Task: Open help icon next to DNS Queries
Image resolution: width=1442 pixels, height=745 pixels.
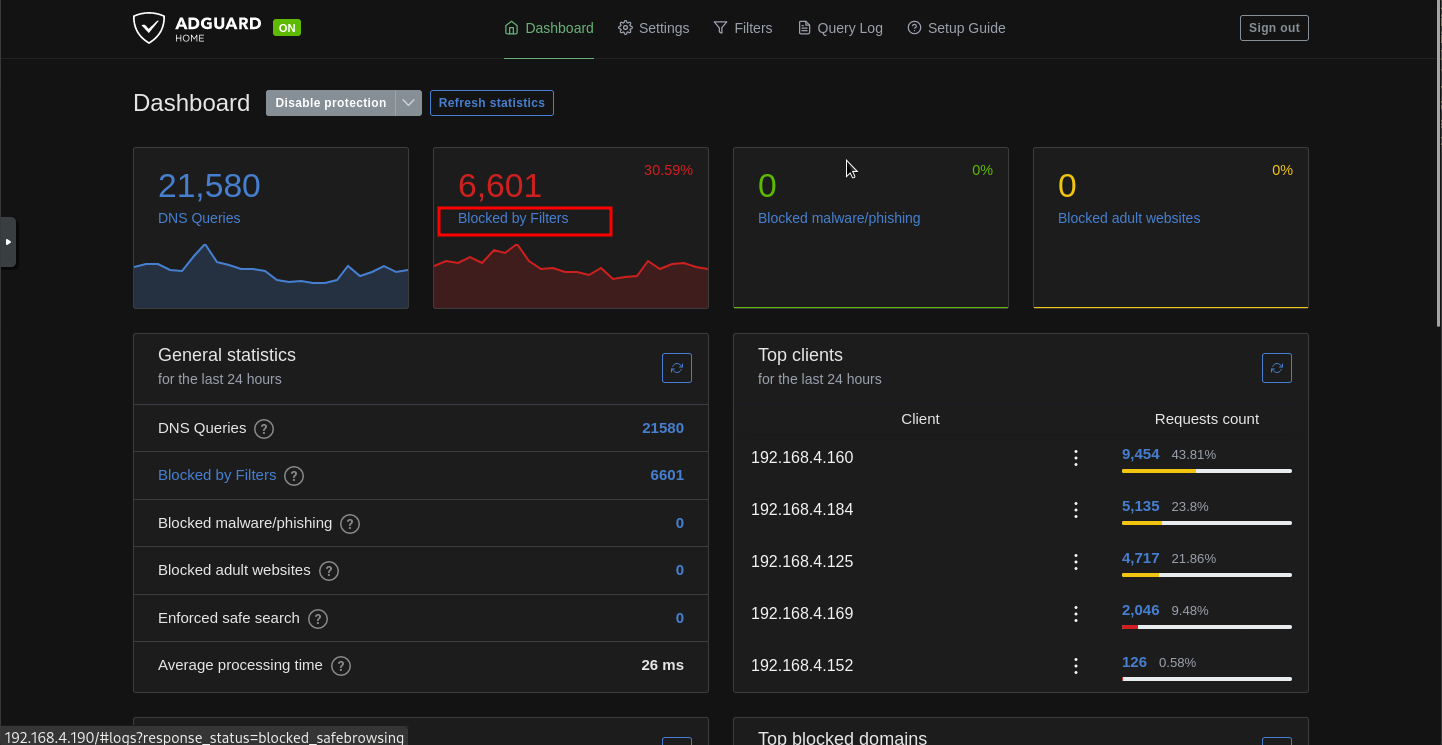Action: (x=264, y=429)
